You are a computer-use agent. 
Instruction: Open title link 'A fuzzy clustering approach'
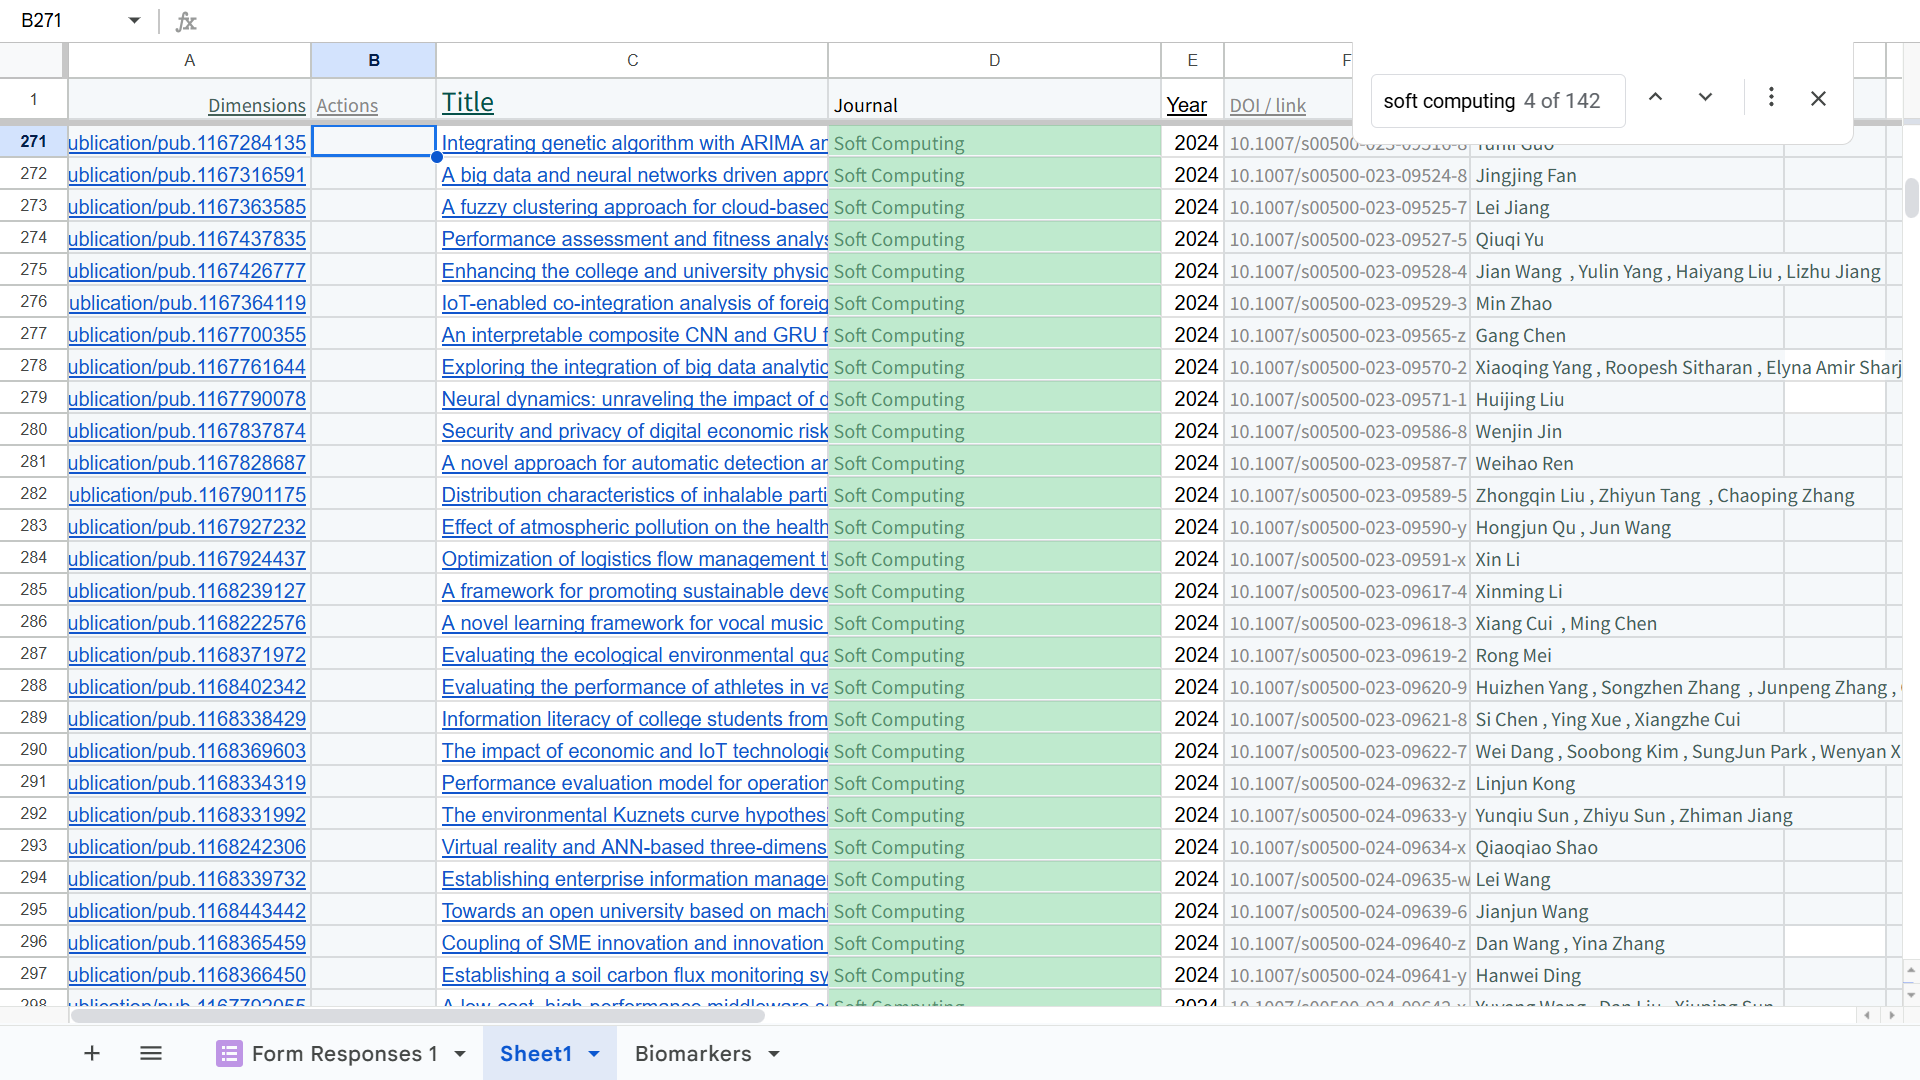pyautogui.click(x=634, y=207)
